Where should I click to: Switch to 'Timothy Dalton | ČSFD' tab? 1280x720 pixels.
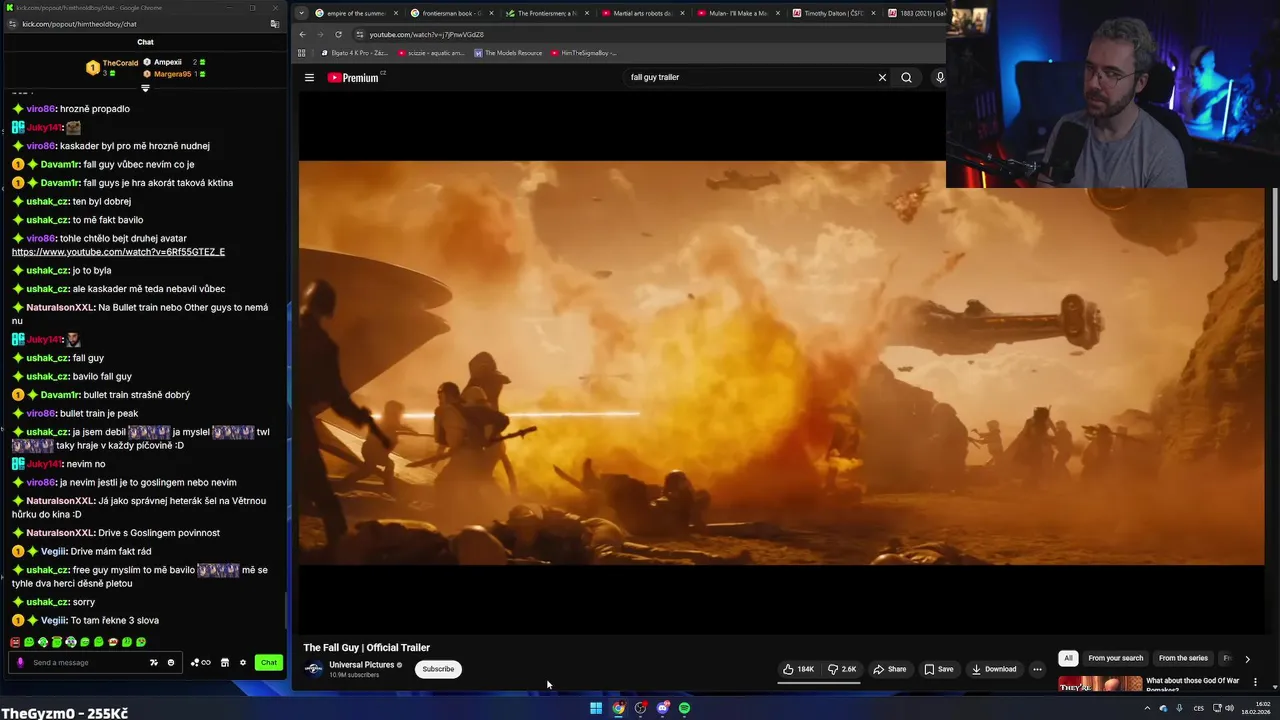tap(833, 13)
